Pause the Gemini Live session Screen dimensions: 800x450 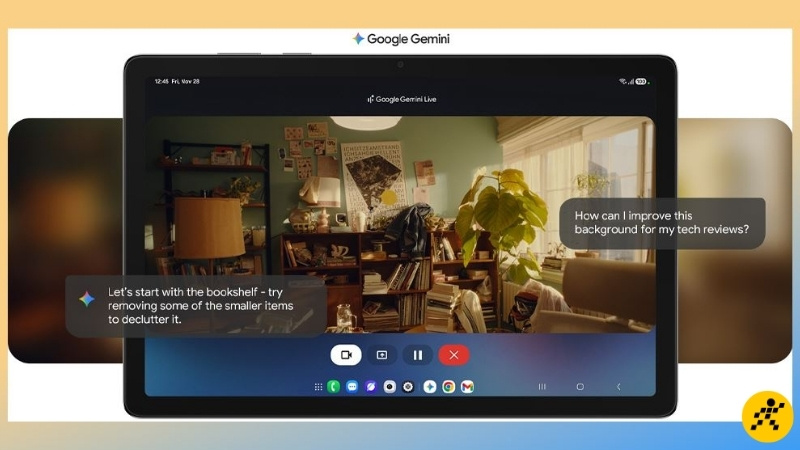click(417, 355)
